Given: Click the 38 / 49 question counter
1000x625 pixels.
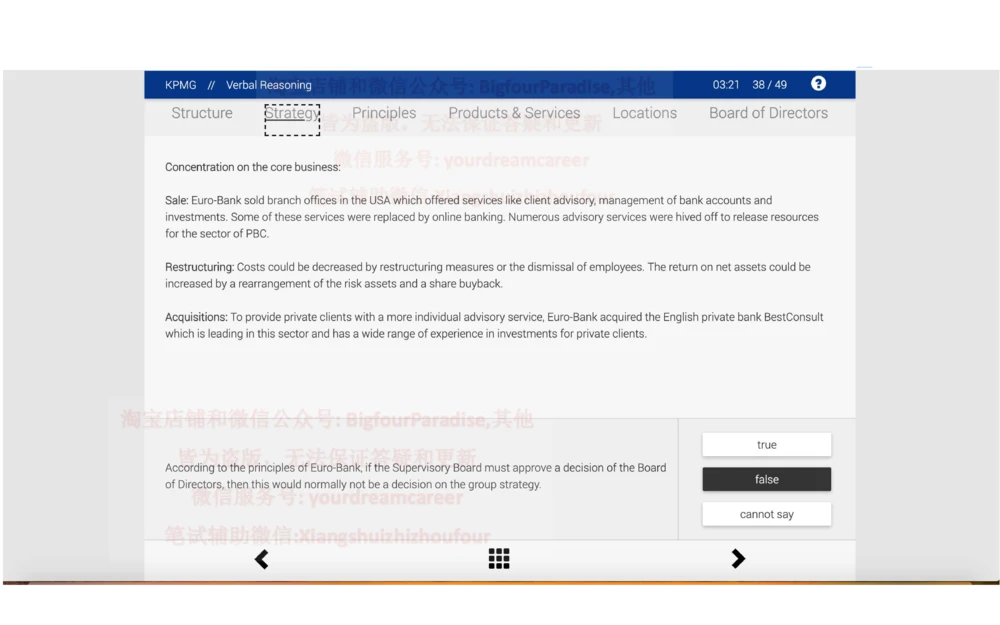Looking at the screenshot, I should tap(769, 85).
